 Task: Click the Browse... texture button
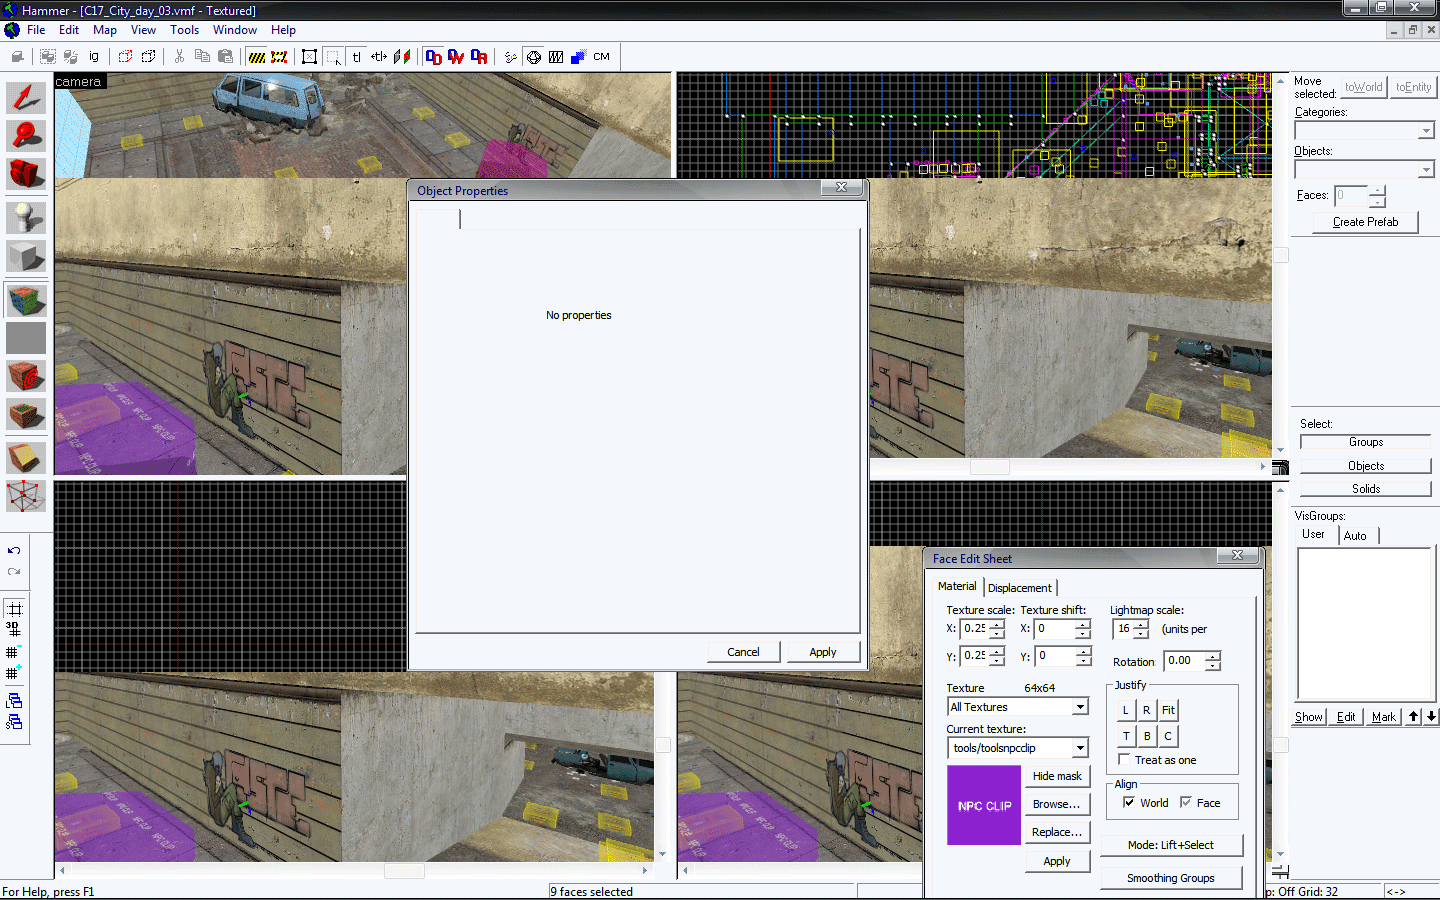pos(1057,804)
